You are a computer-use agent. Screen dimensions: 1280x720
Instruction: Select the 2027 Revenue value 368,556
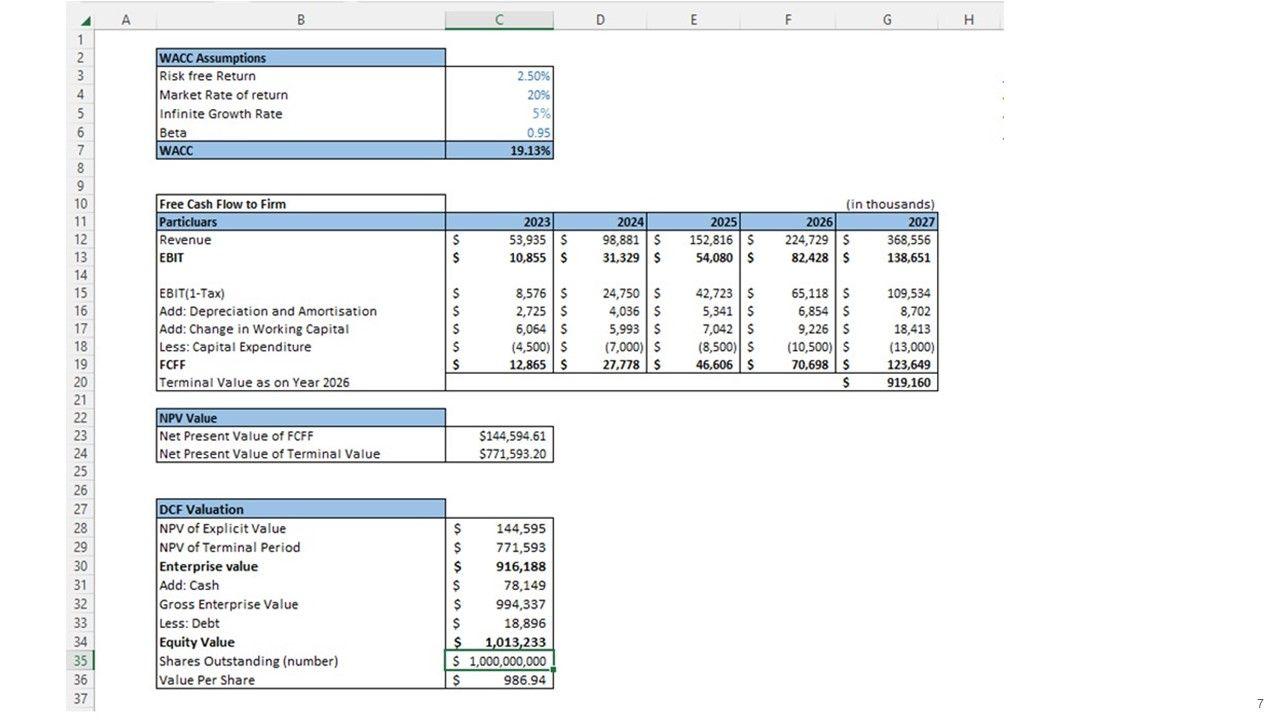(888, 240)
